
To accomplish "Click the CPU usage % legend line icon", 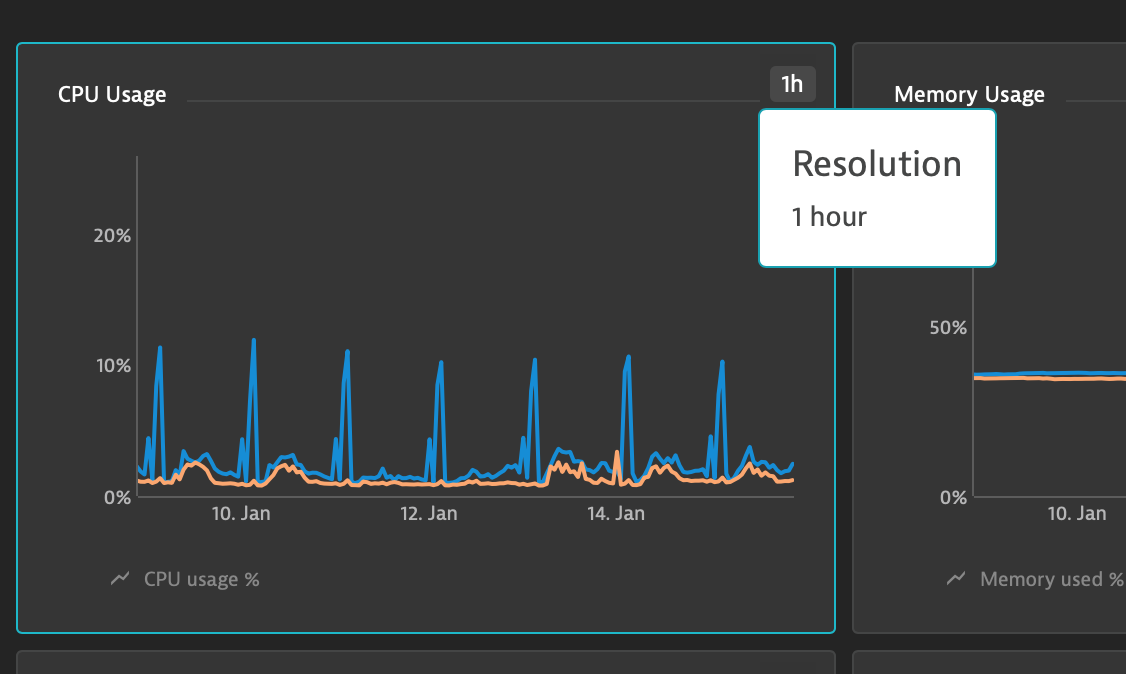I will (x=120, y=578).
